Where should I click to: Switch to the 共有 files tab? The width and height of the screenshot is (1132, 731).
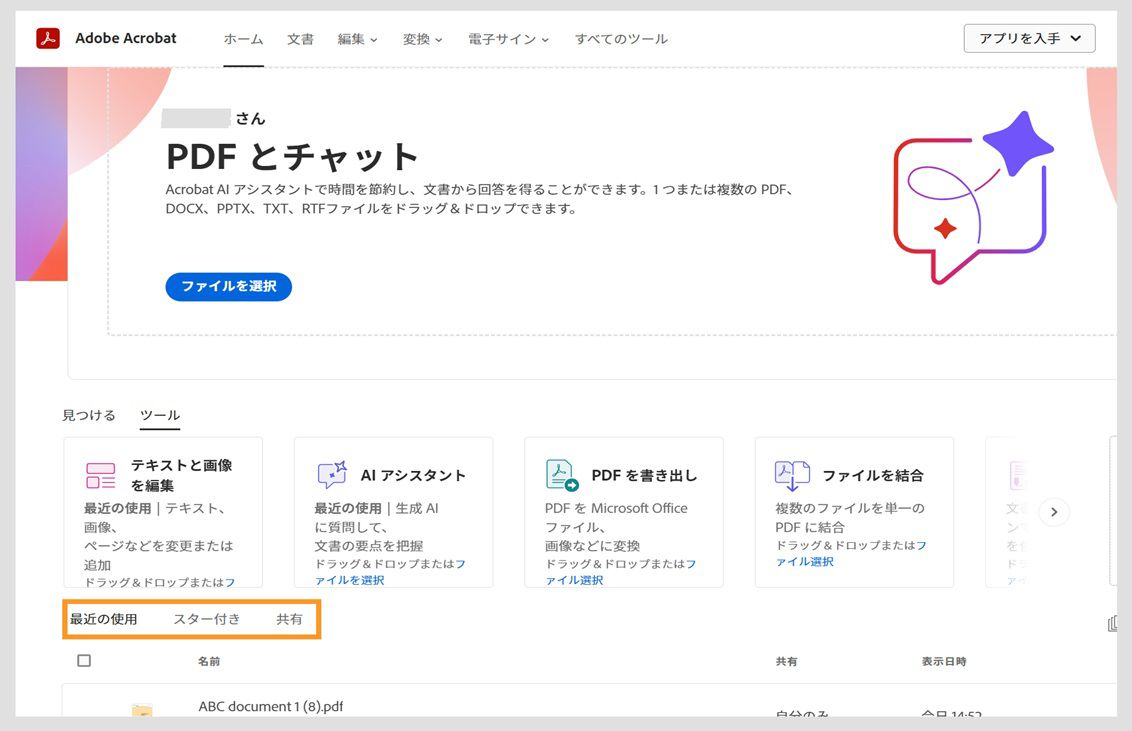[x=290, y=619]
